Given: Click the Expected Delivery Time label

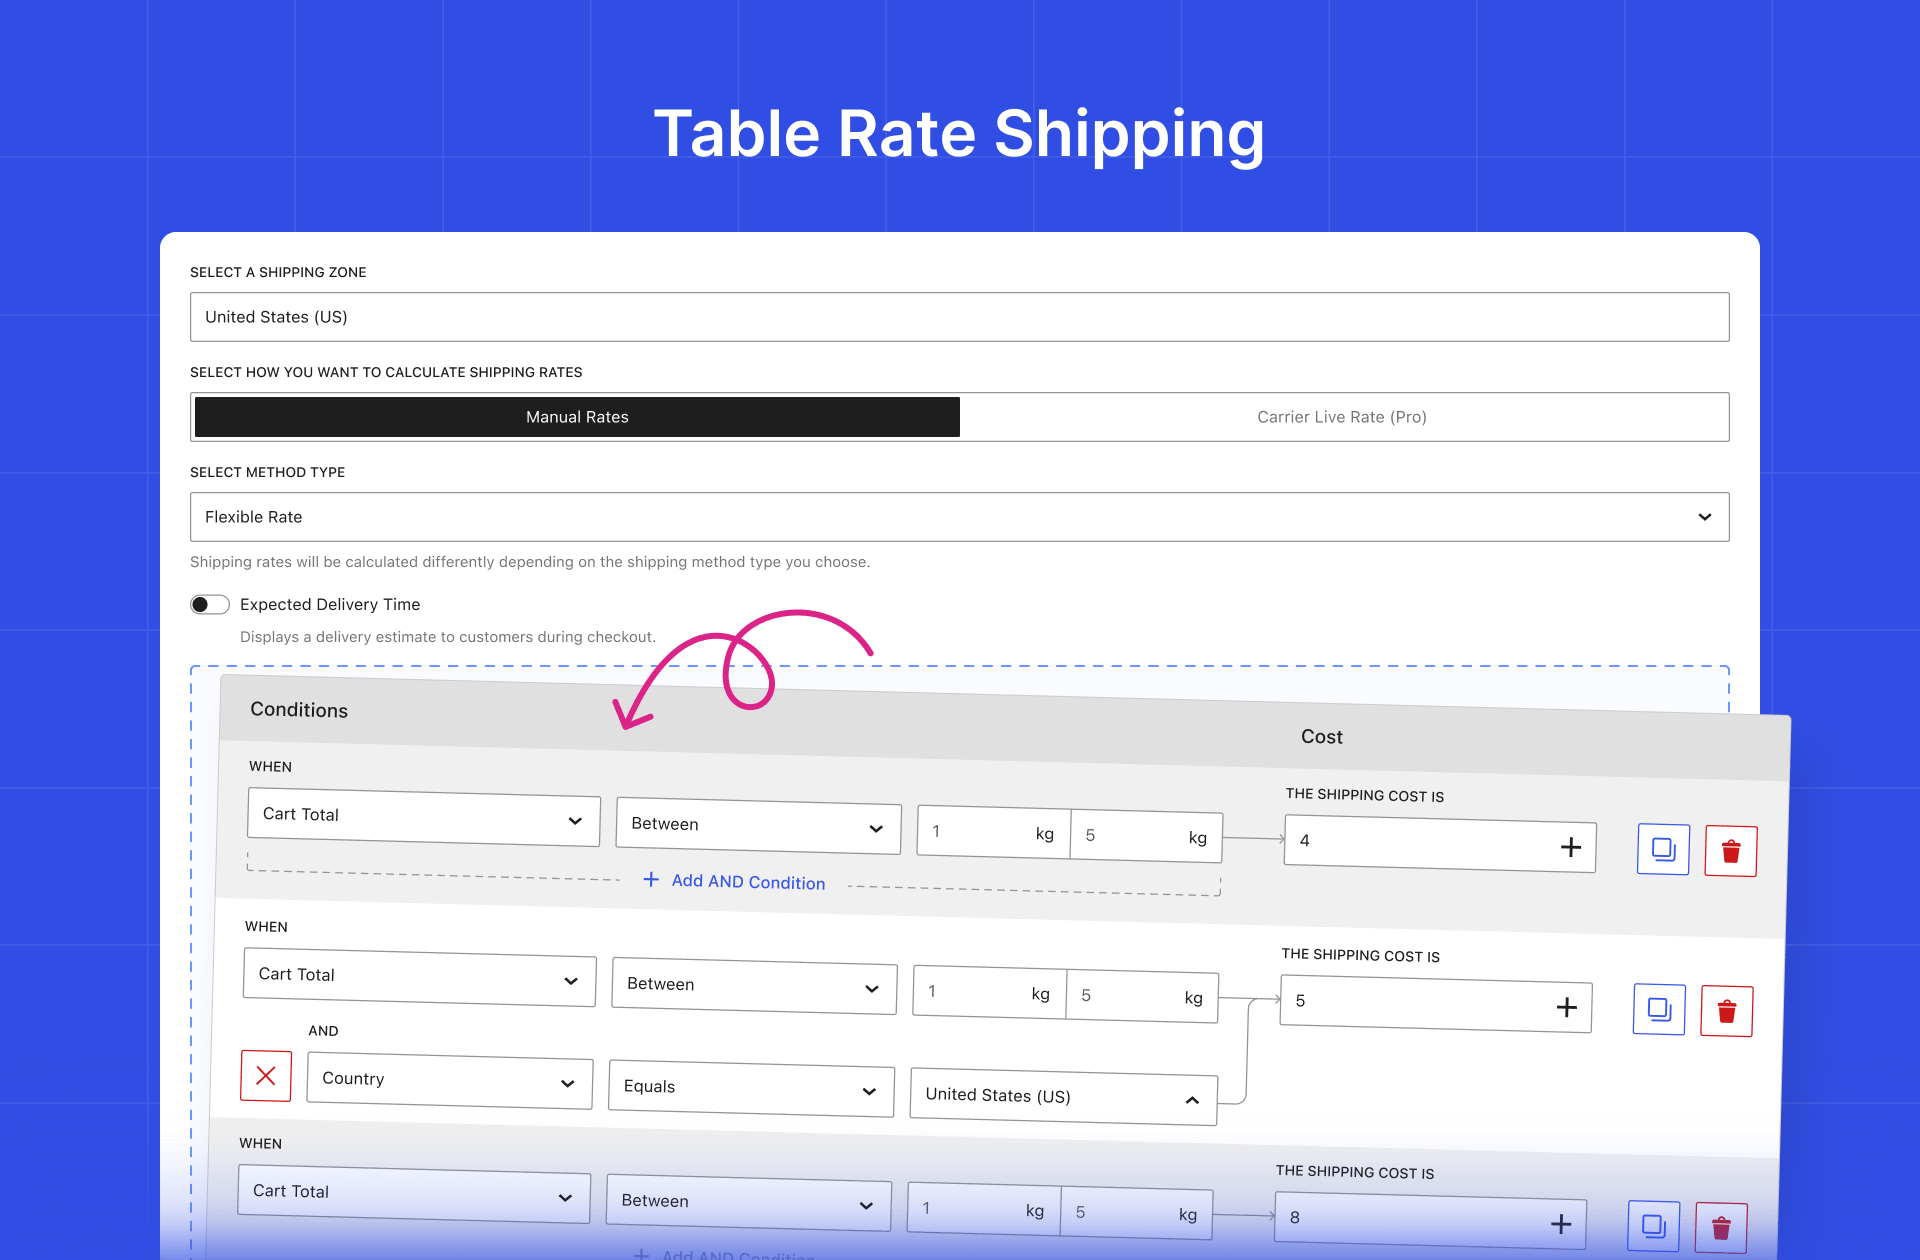Looking at the screenshot, I should 330,604.
